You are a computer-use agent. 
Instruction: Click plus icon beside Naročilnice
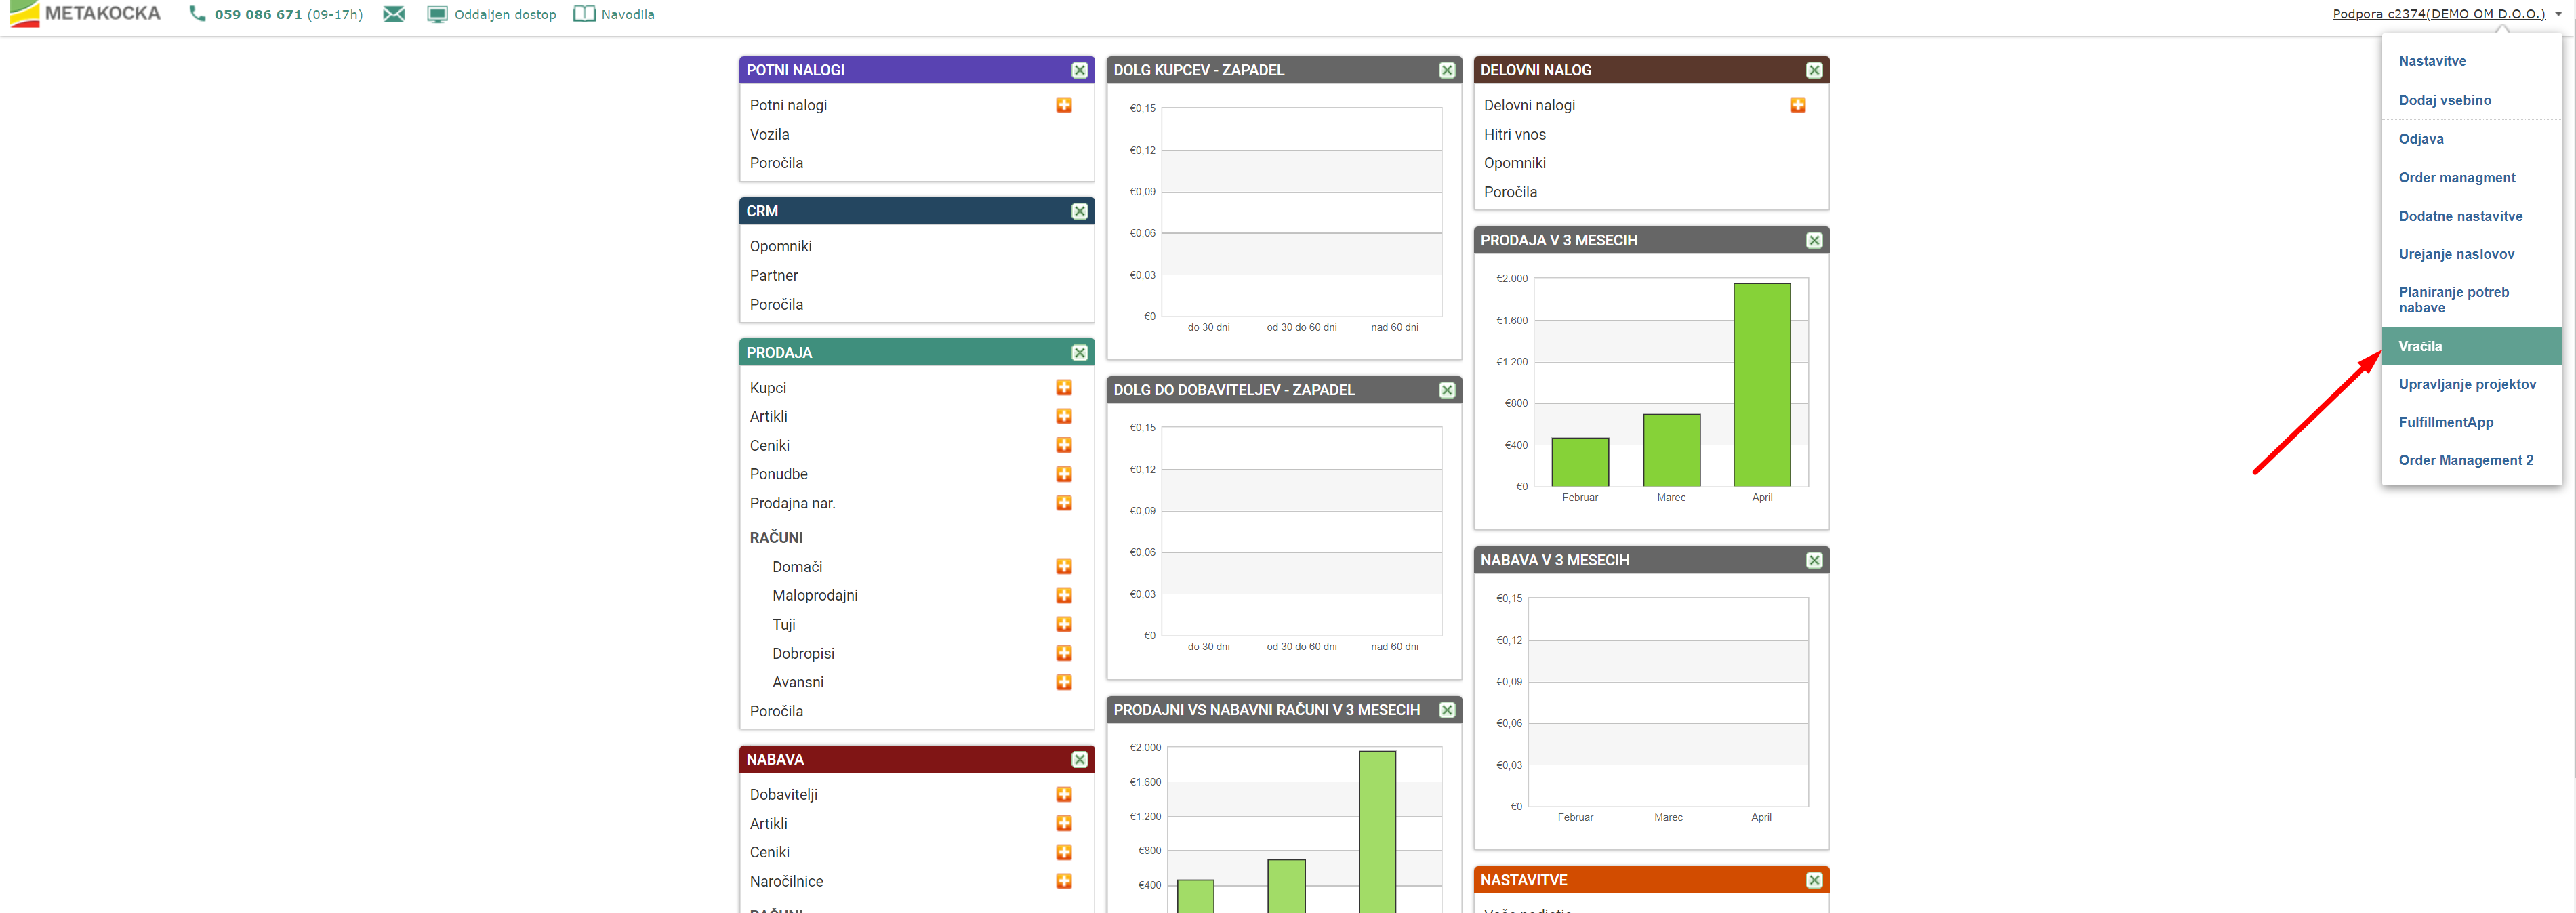tap(1064, 881)
